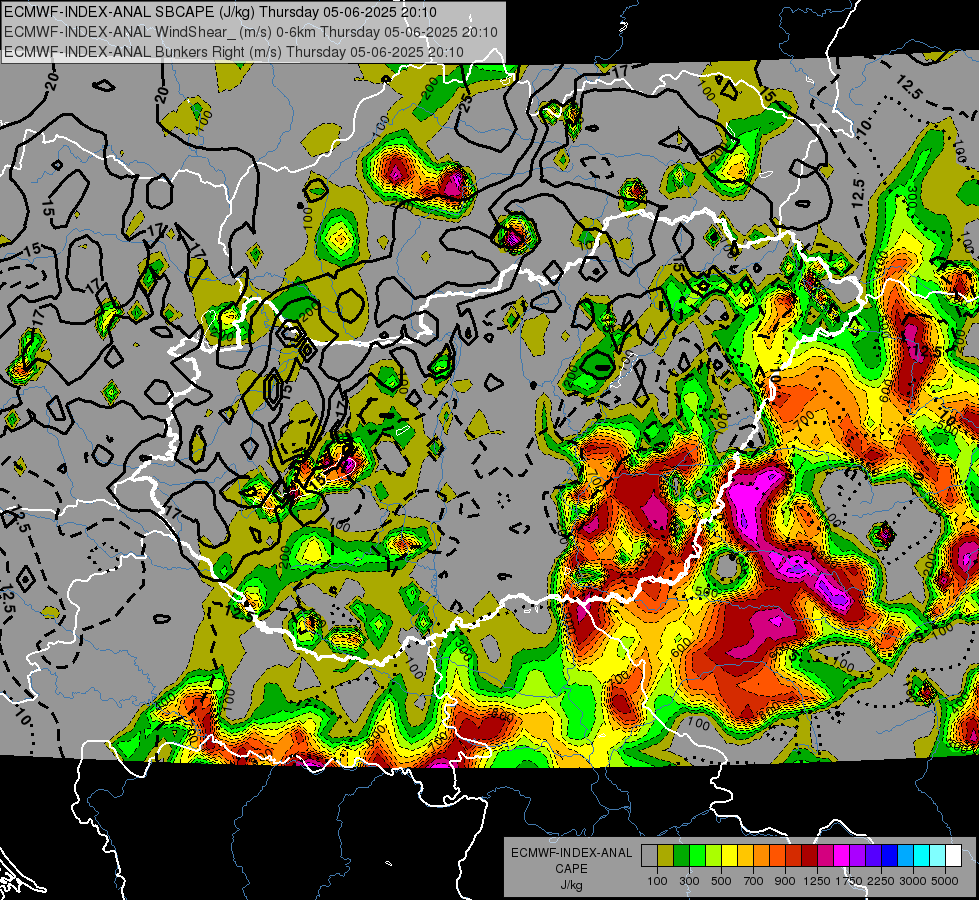The height and width of the screenshot is (900, 979).
Task: Pick the white legend swatch after 5000
Action: click(953, 856)
